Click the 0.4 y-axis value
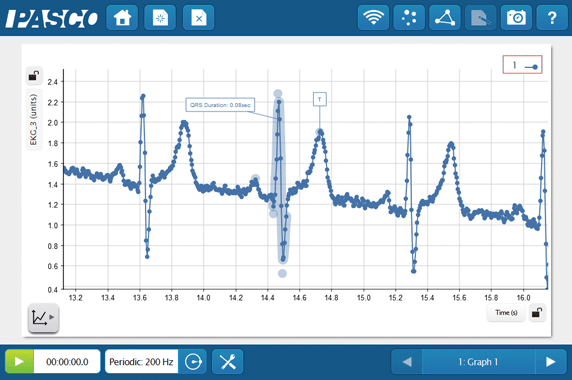 tap(53, 290)
